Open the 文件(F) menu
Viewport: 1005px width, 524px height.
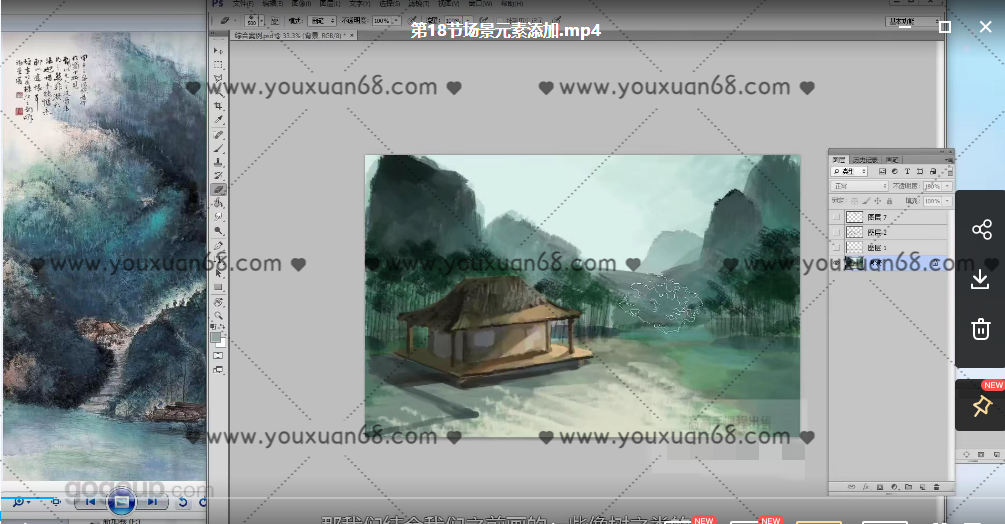point(243,4)
